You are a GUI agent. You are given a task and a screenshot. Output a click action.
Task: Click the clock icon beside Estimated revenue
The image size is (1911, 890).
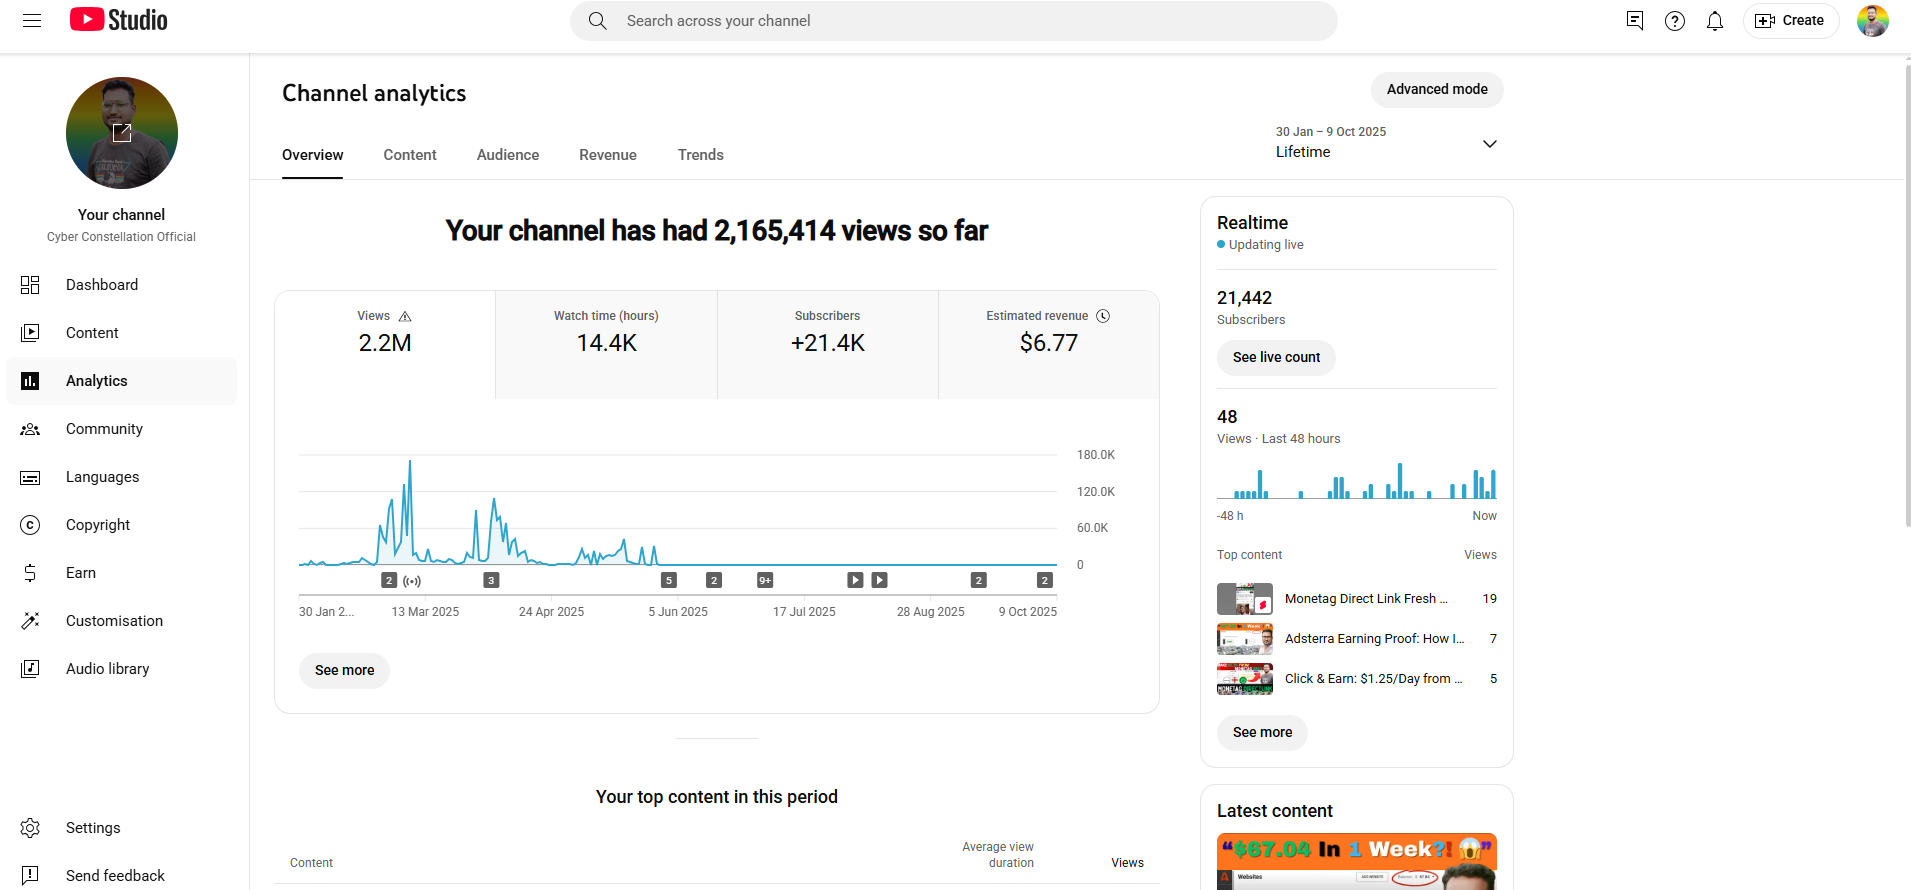(1103, 316)
